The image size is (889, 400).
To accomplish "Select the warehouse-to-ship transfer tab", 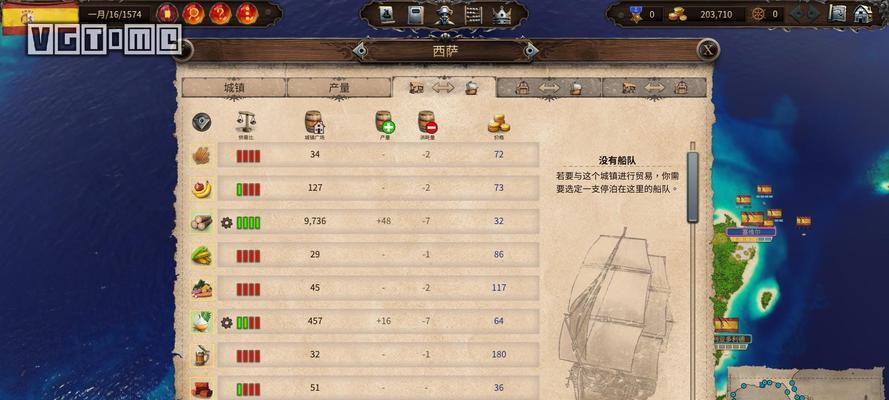I will [x=548, y=88].
